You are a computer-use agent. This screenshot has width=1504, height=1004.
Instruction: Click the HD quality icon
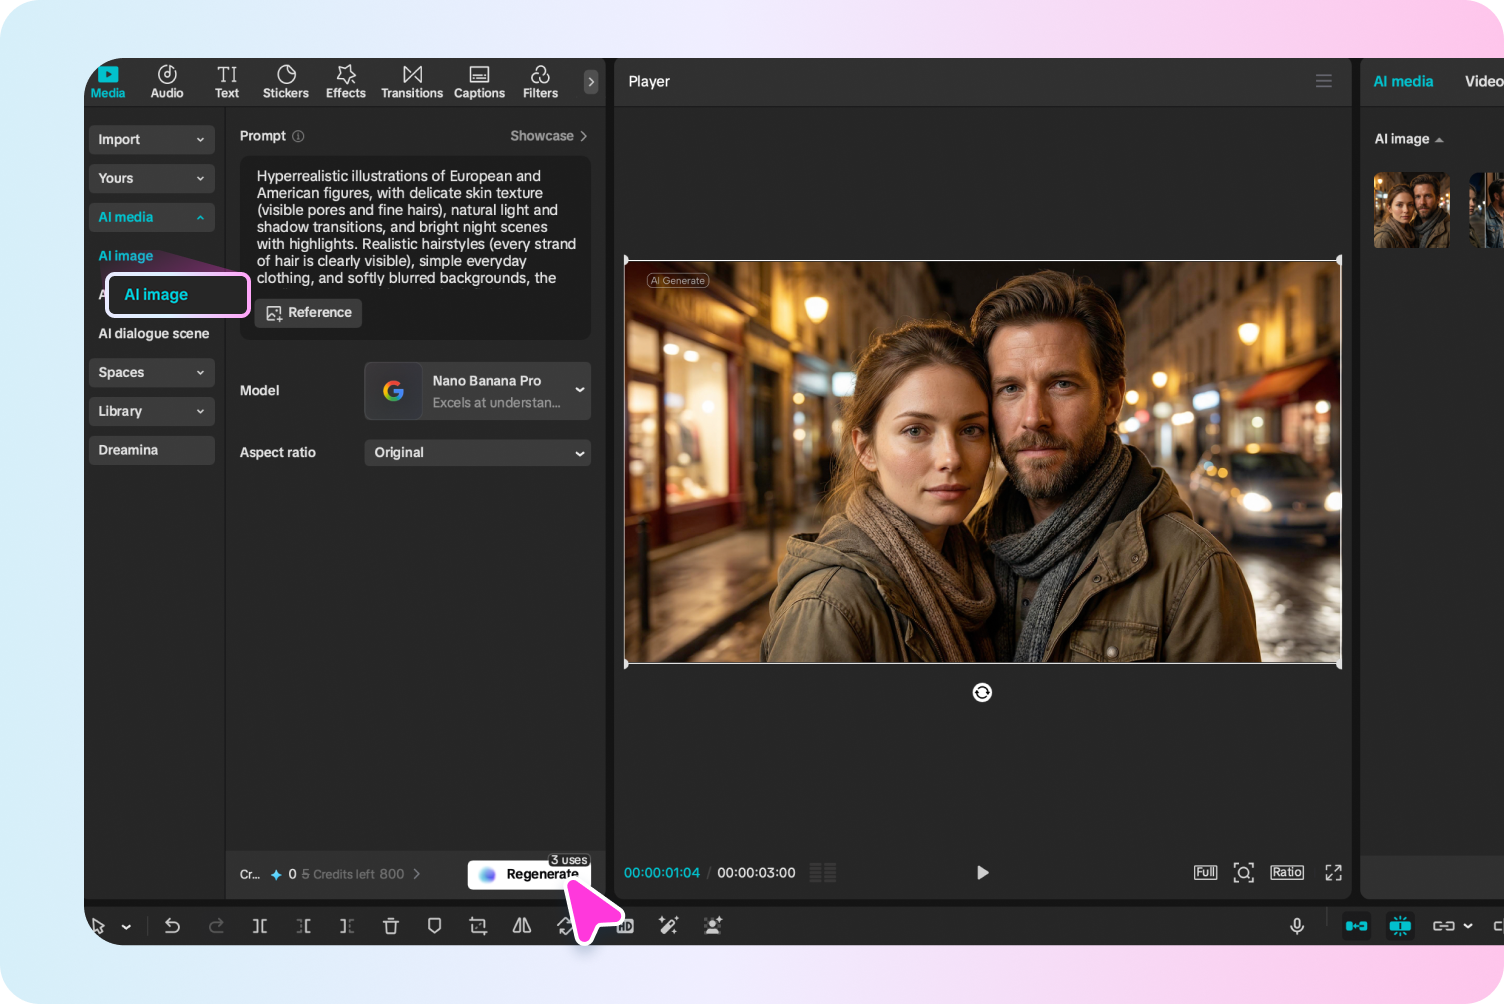click(x=625, y=926)
